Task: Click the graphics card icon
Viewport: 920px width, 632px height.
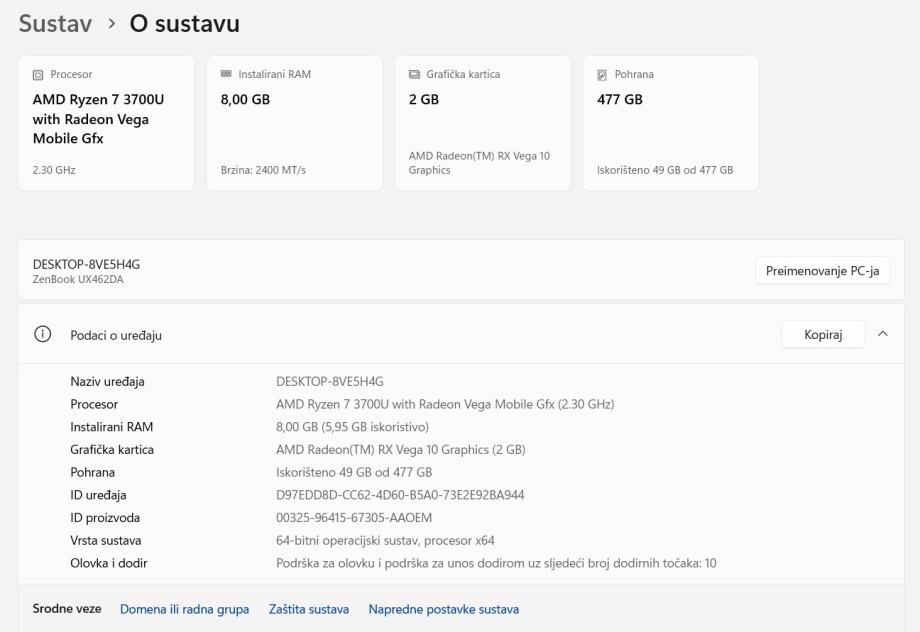Action: [414, 75]
